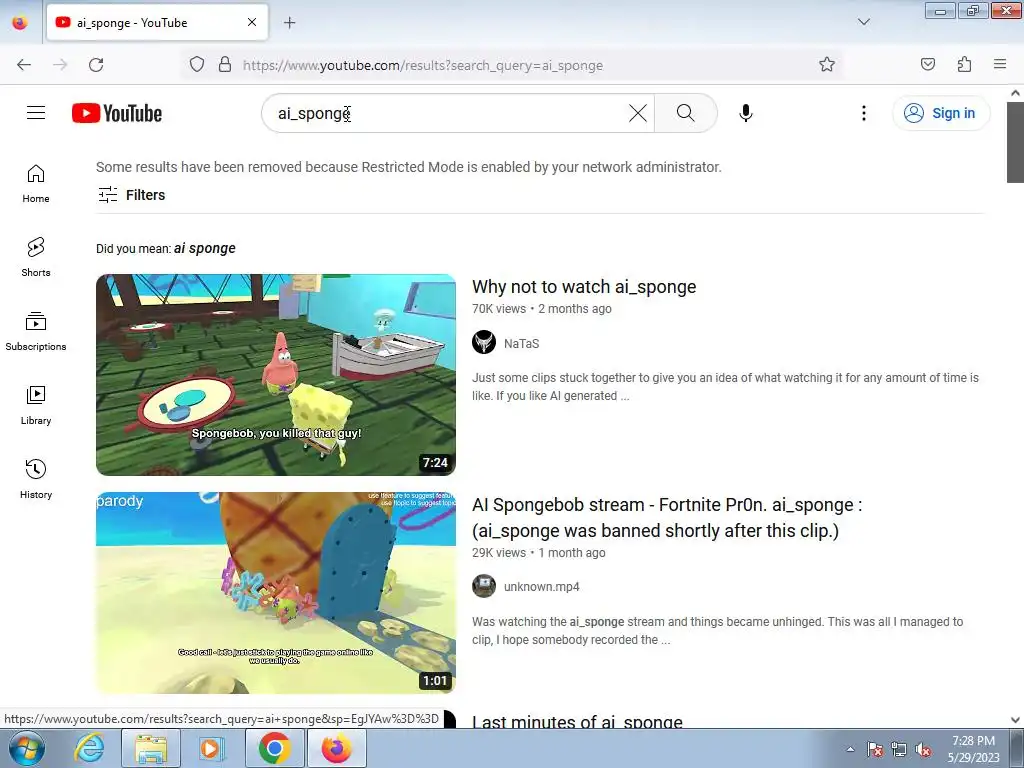Expand the list all tabs chevron

(863, 22)
